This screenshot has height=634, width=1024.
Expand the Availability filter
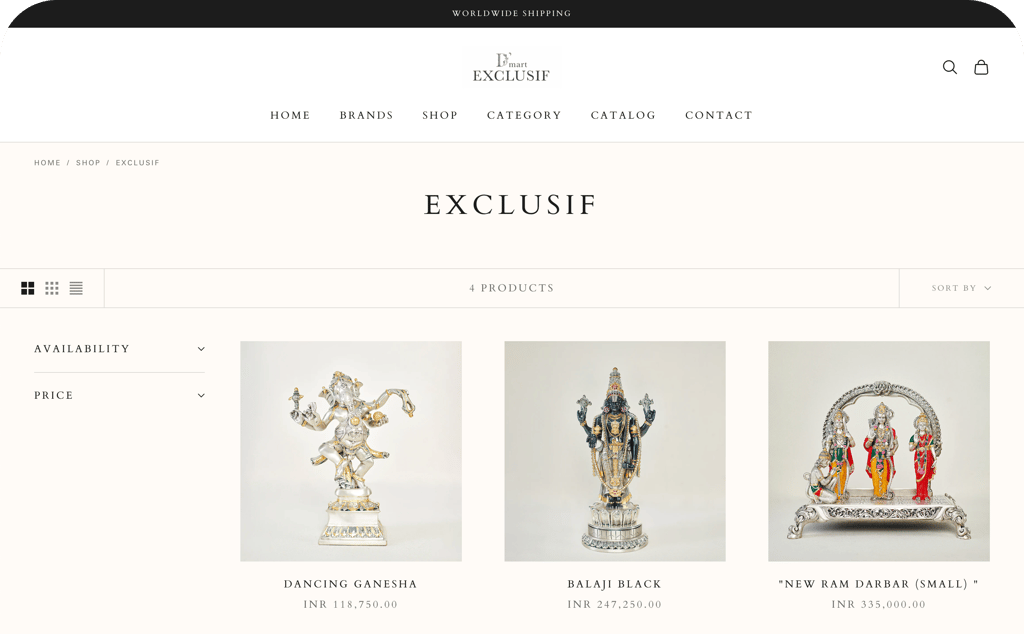coord(120,349)
